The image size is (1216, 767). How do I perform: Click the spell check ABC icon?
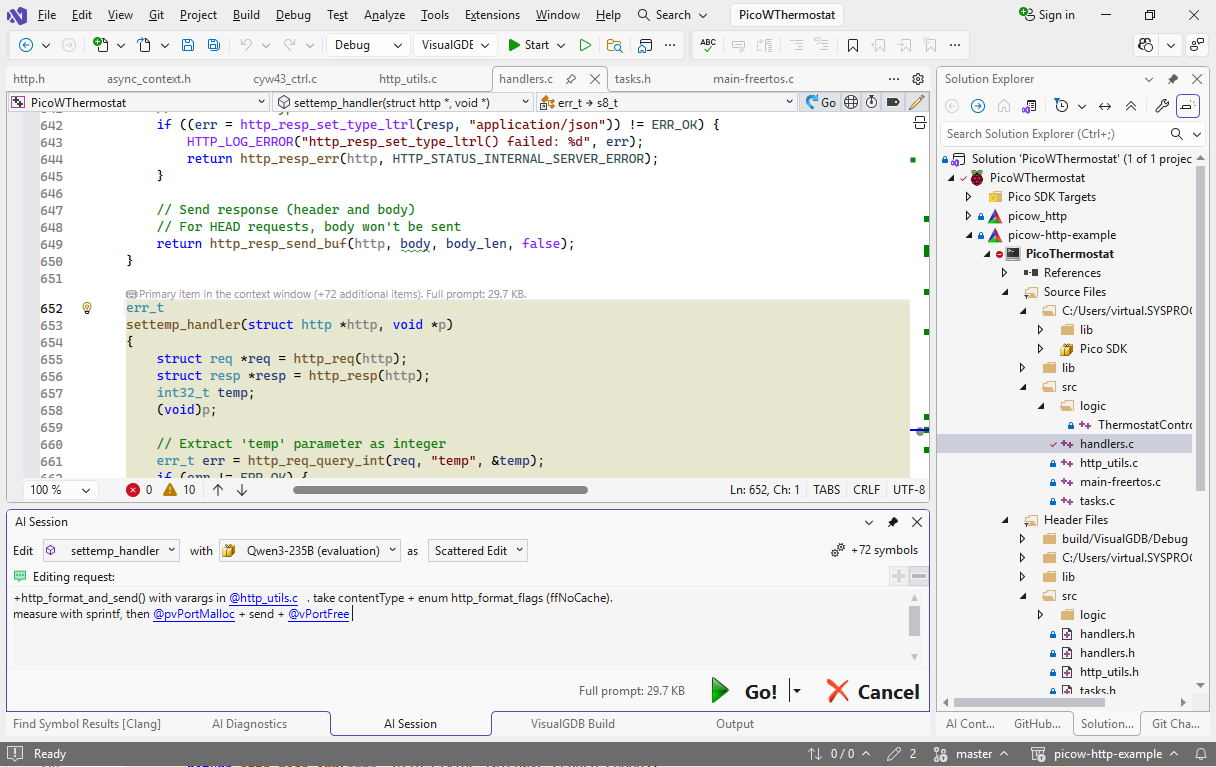pyautogui.click(x=708, y=45)
